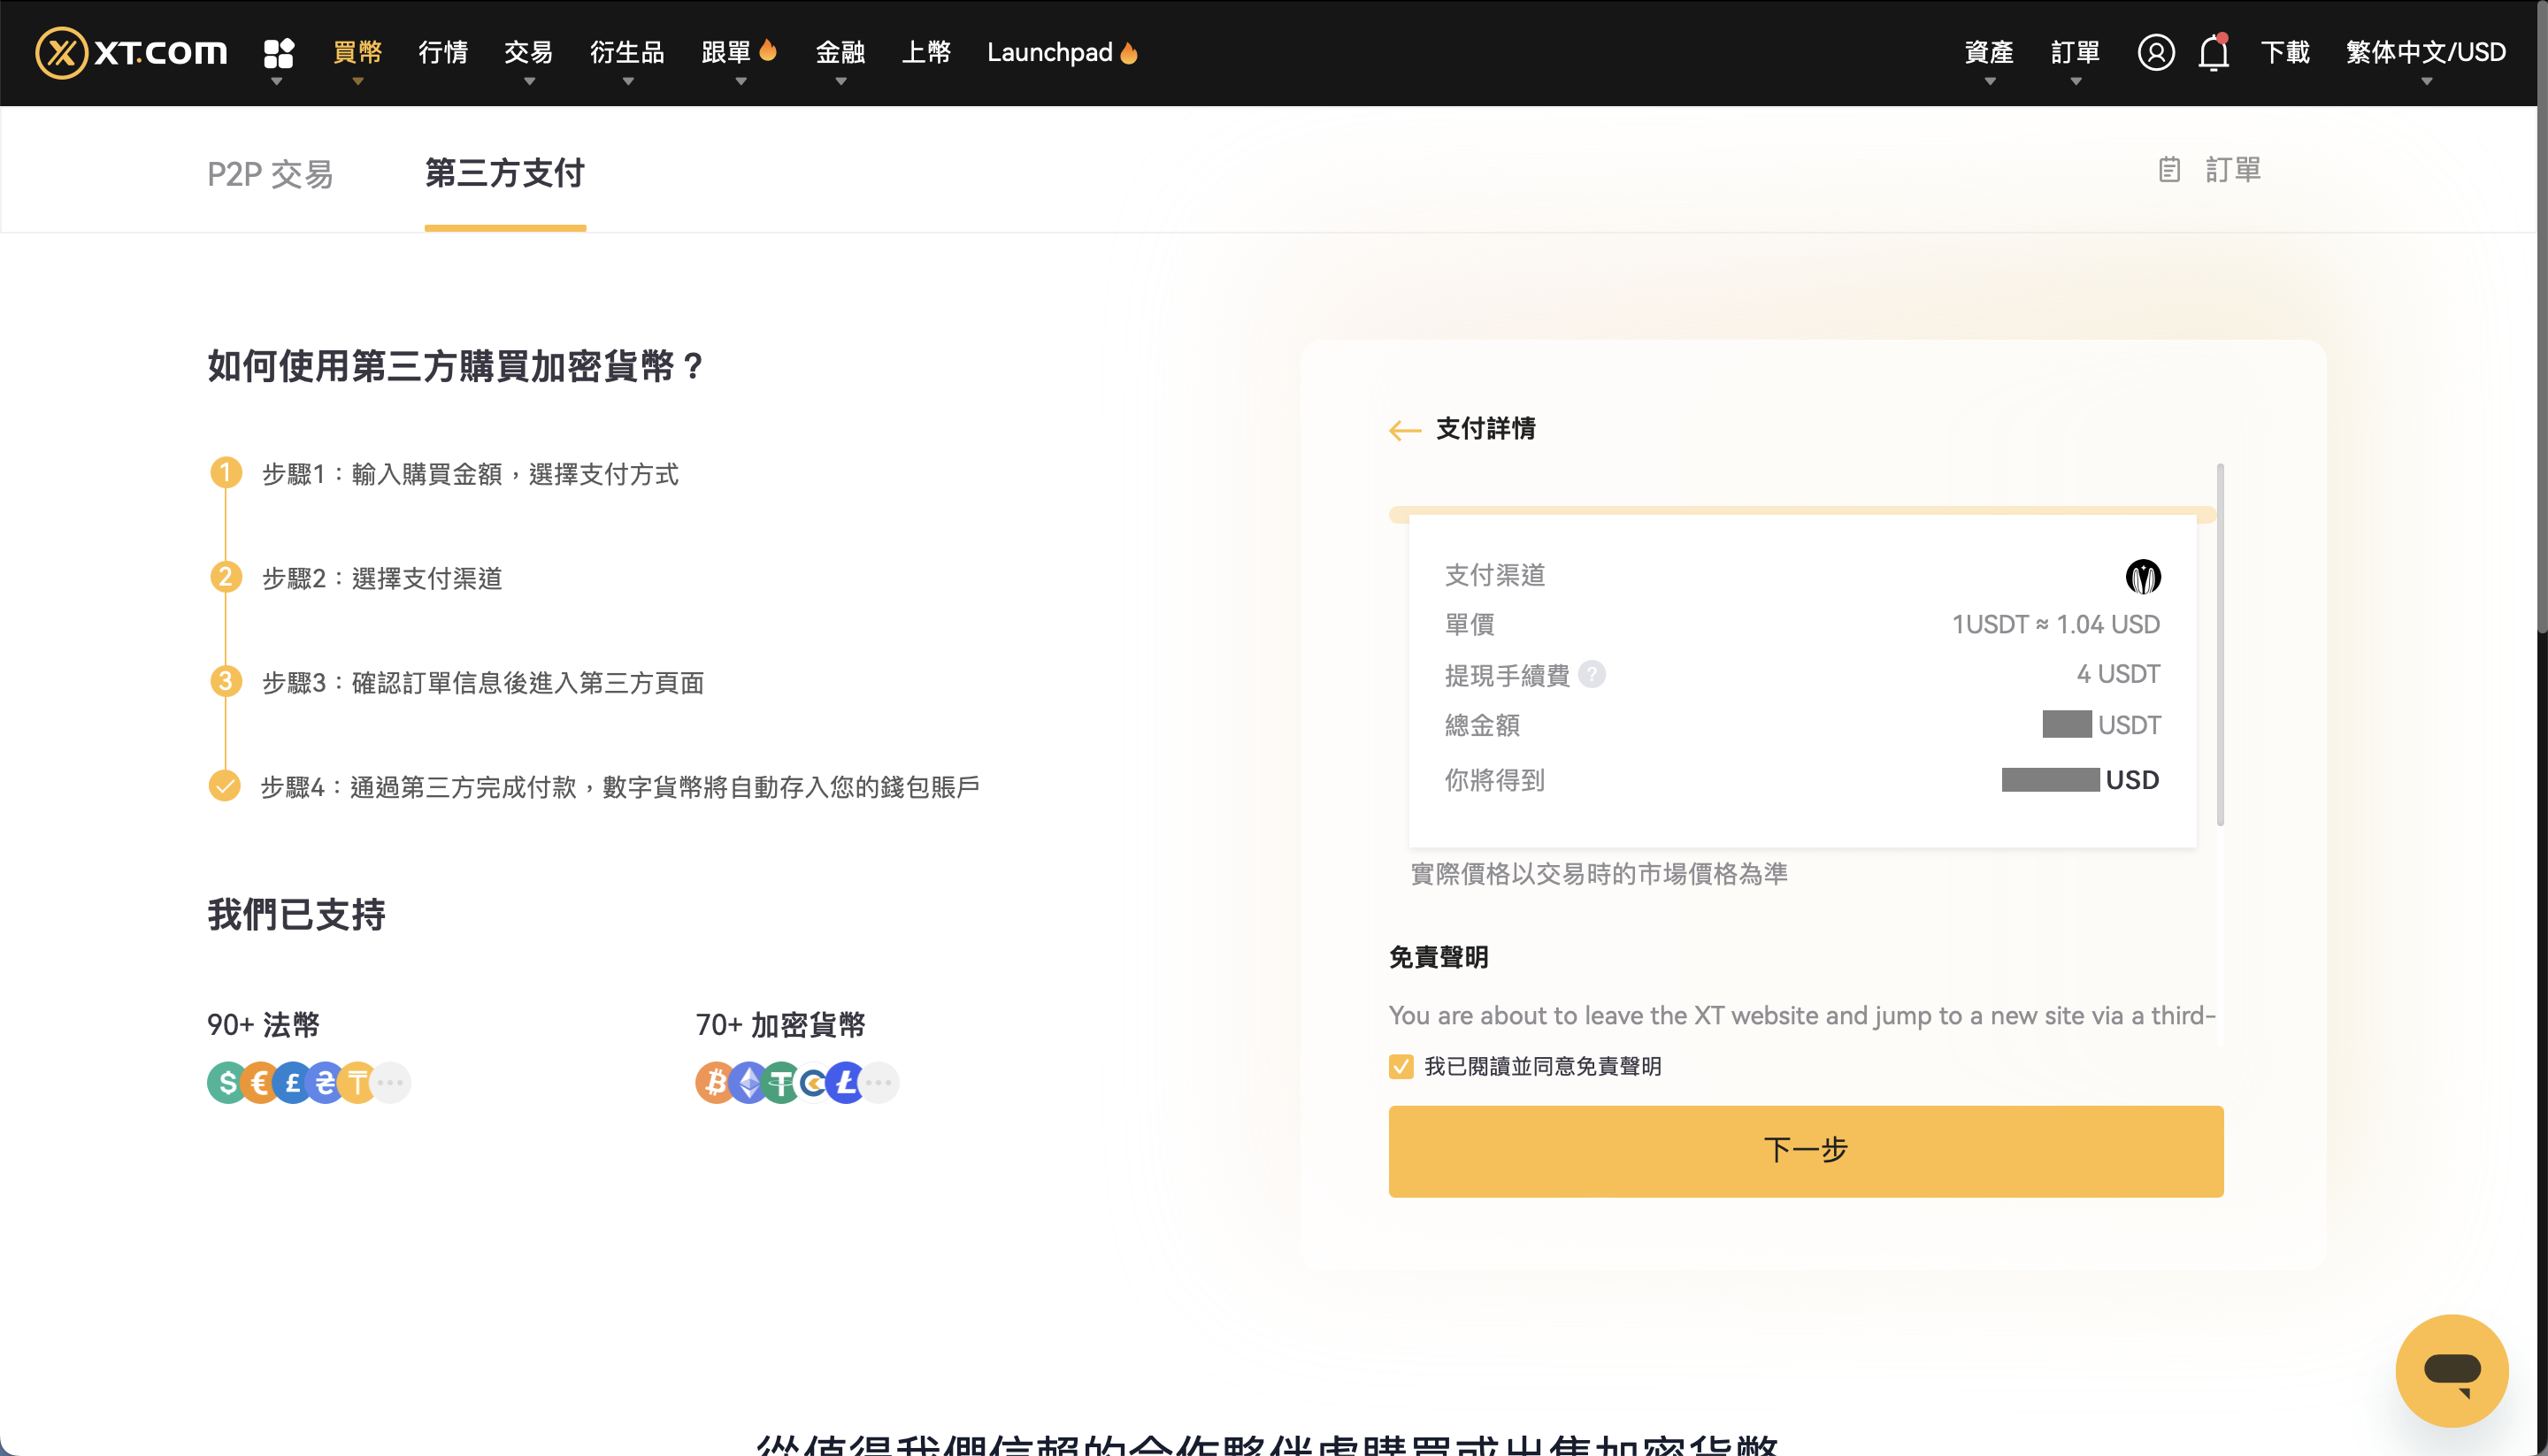Click the 實際價格以交易時的市場價格為準 note
This screenshot has height=1456, width=2548.
1598,874
